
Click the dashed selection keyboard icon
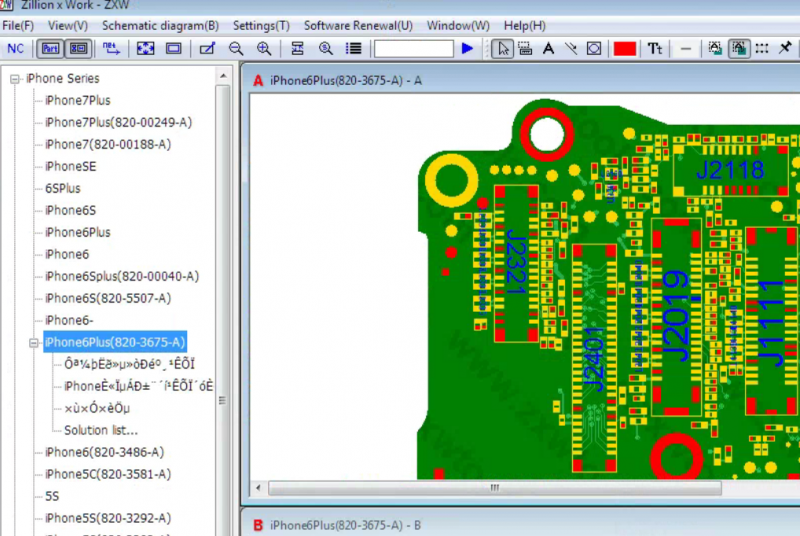(525, 49)
